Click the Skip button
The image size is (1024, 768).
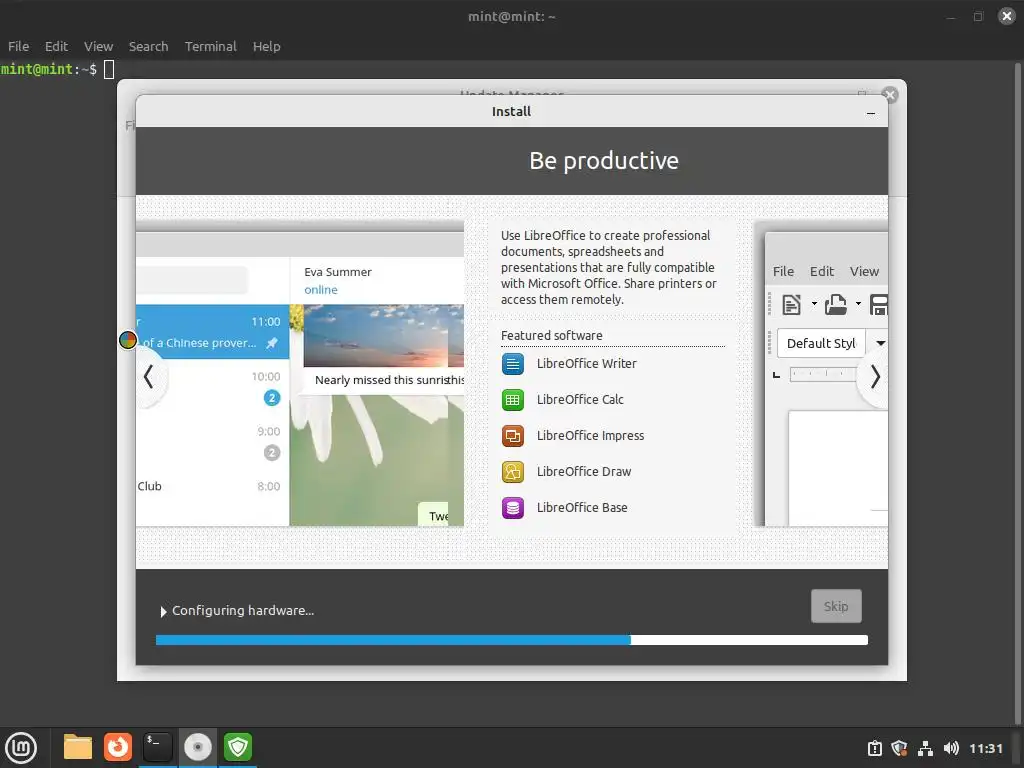[836, 606]
